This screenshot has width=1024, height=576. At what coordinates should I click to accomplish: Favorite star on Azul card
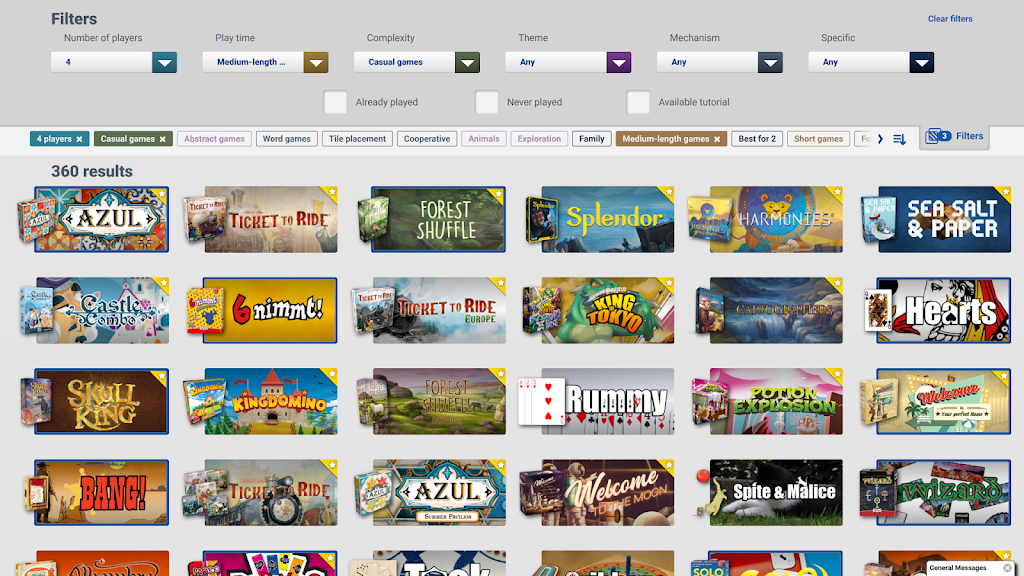click(x=161, y=193)
